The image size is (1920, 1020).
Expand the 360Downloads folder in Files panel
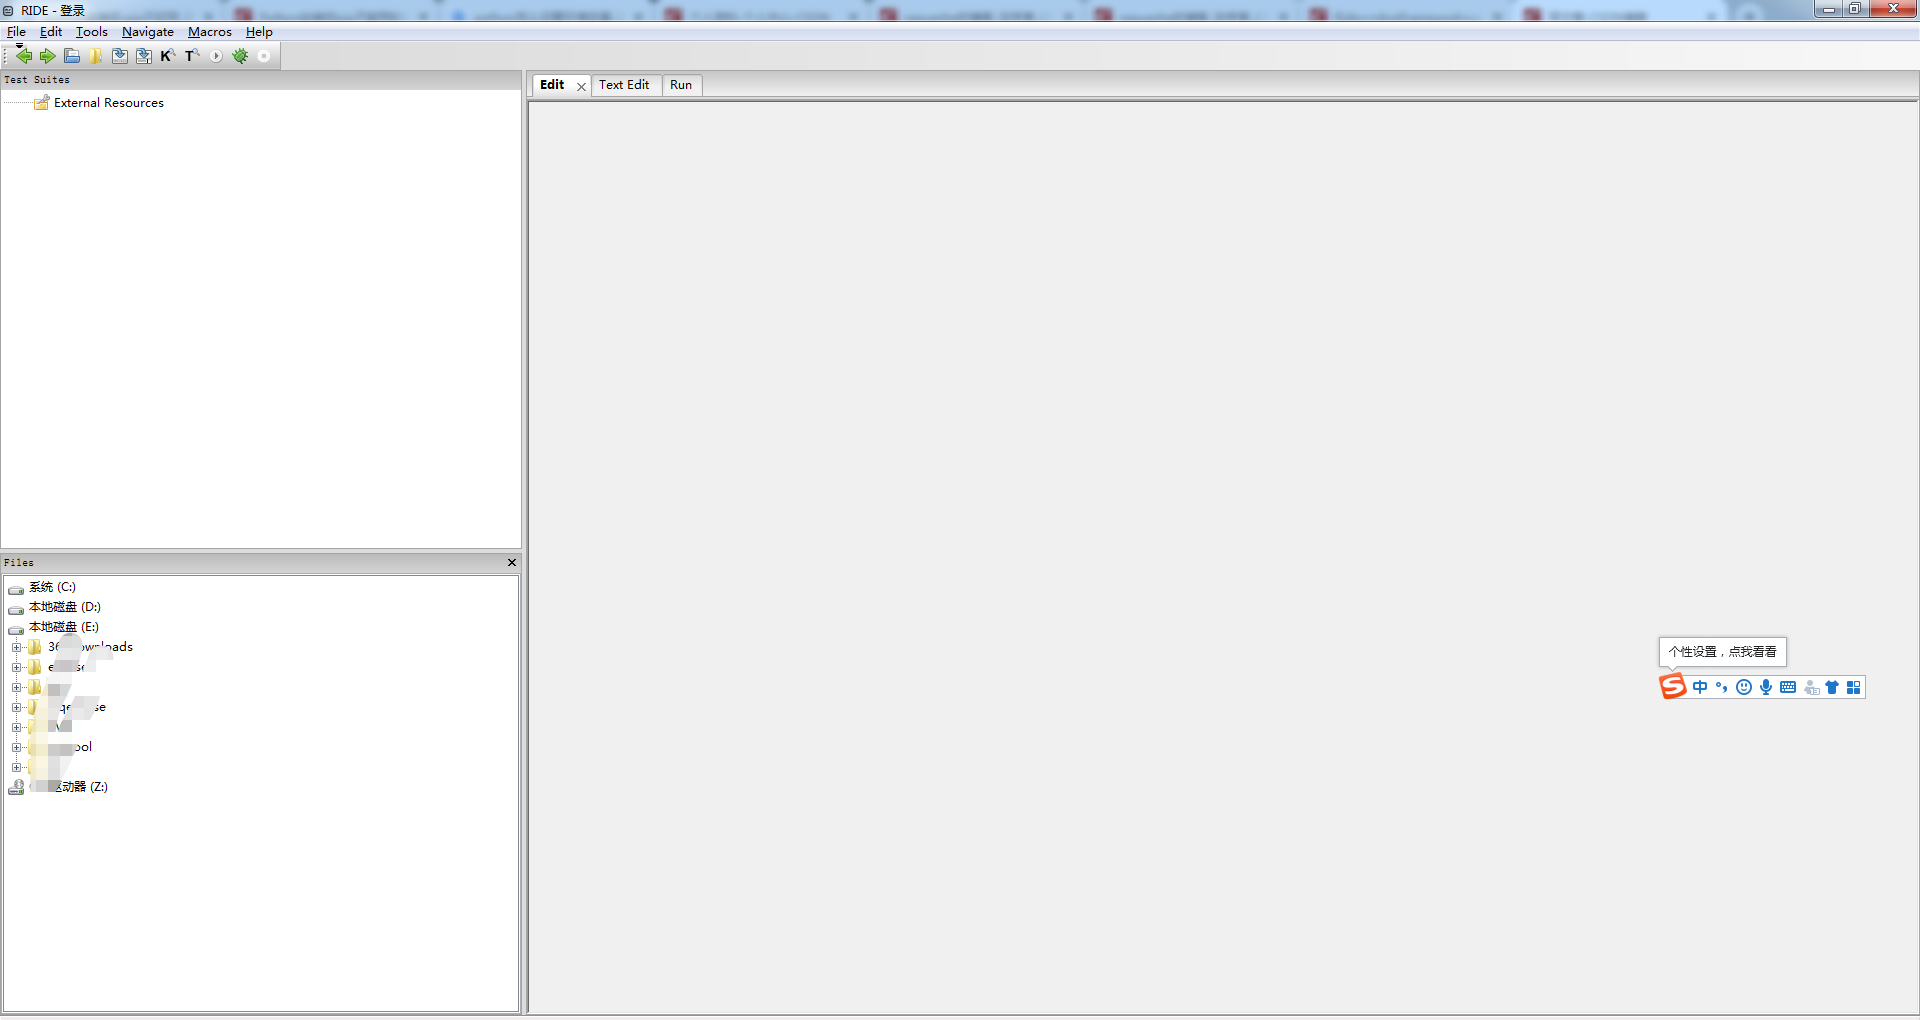coord(17,647)
